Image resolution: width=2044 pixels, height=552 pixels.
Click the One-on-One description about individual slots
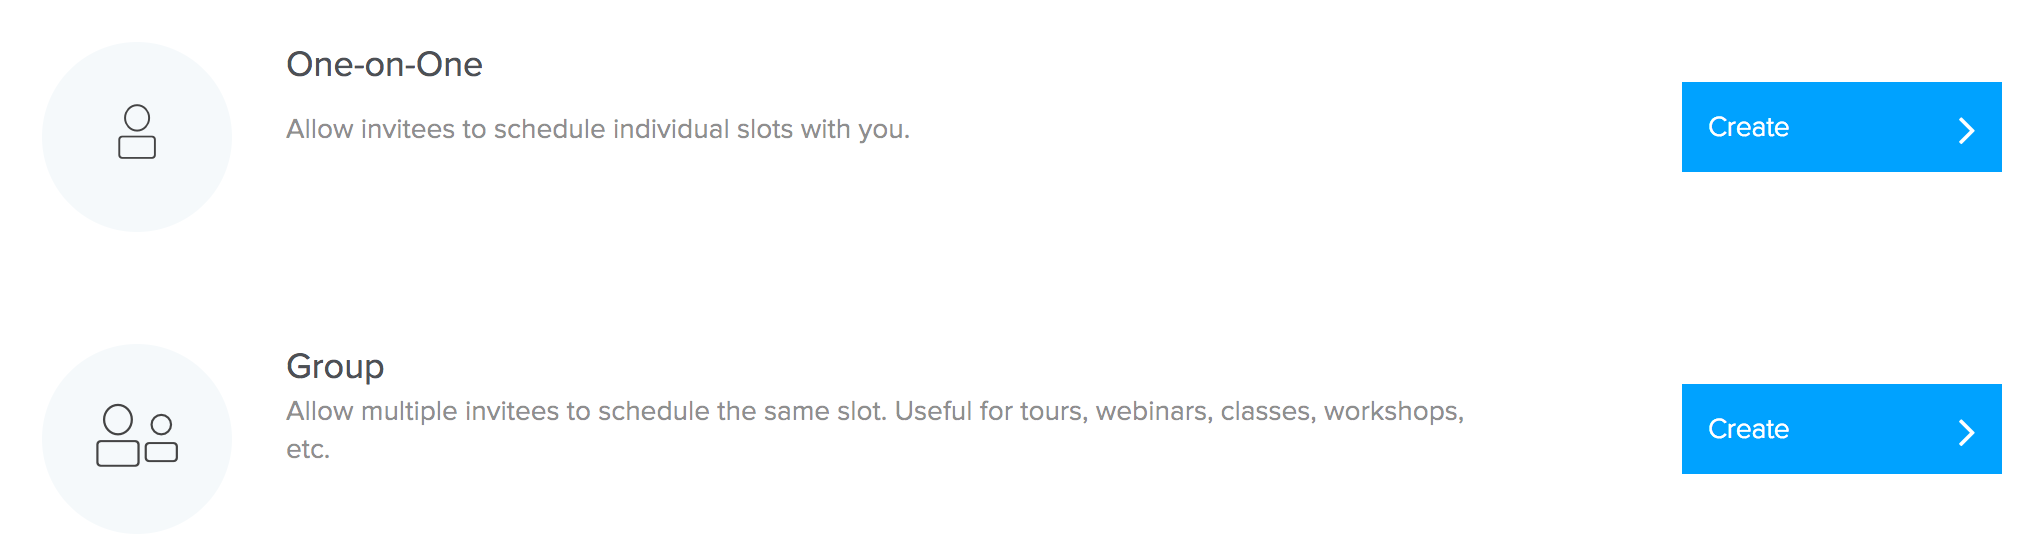click(598, 129)
